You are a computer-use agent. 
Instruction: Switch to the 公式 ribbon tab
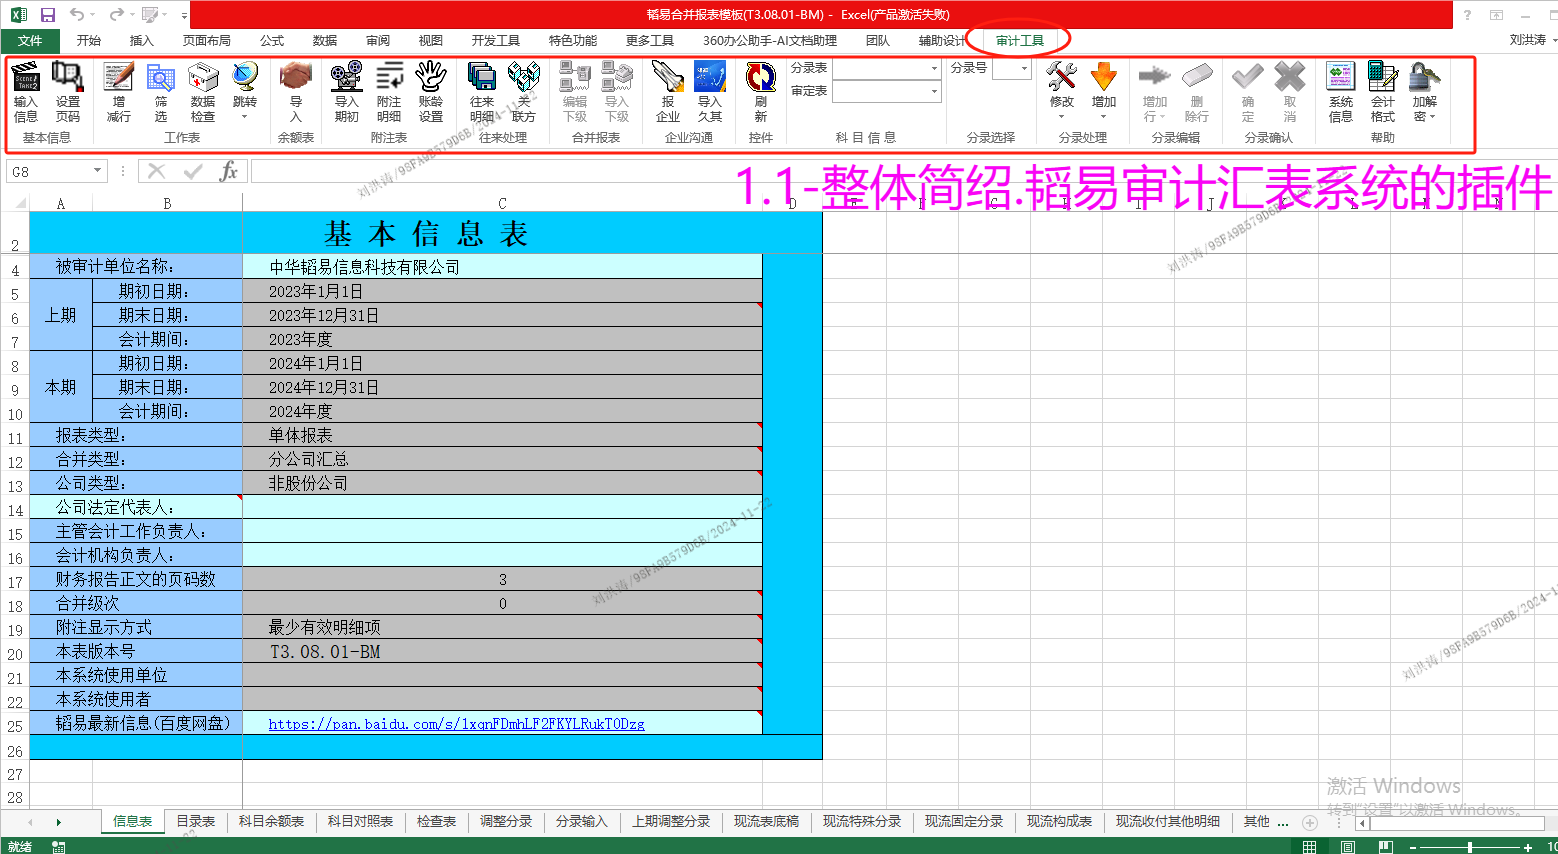(x=272, y=41)
